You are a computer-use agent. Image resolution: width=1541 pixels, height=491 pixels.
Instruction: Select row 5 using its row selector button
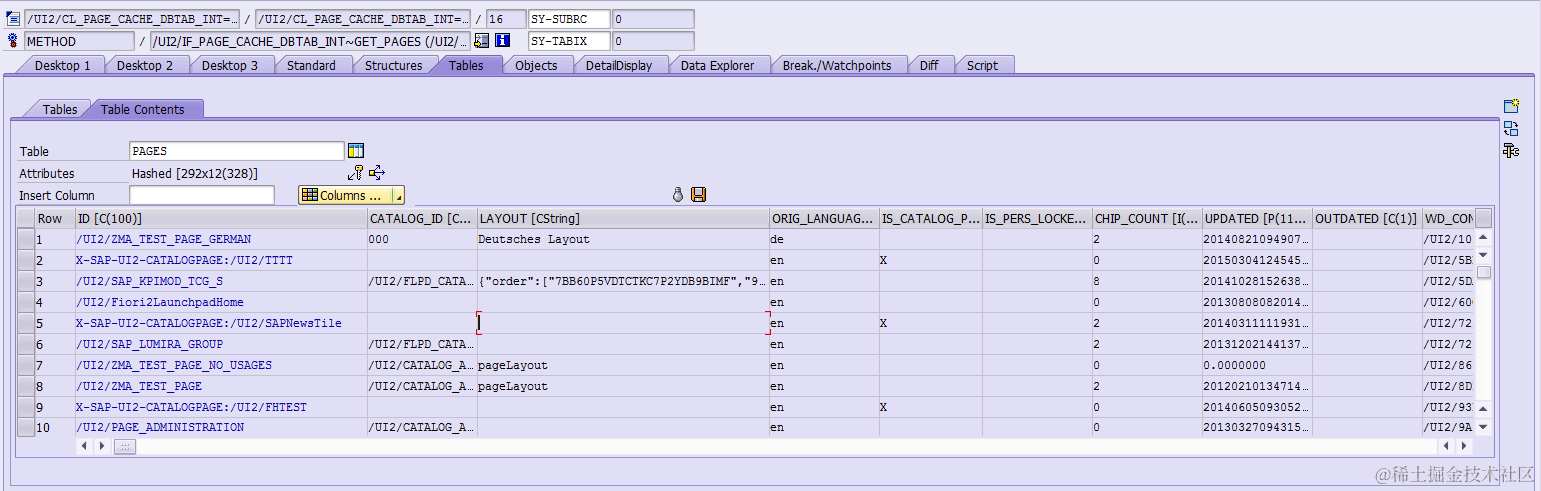coord(26,323)
